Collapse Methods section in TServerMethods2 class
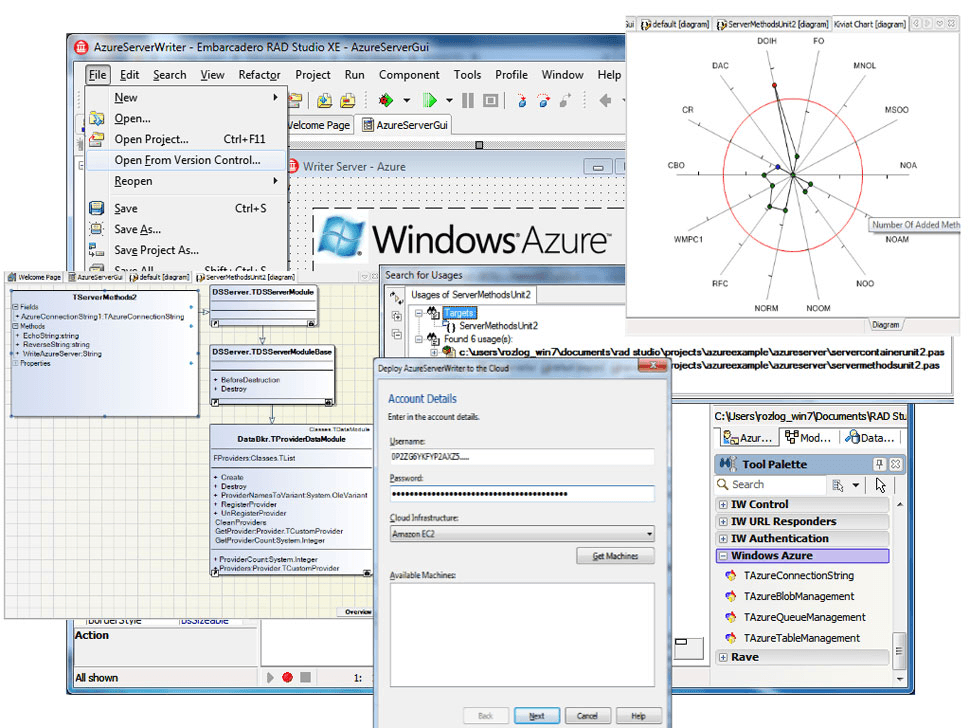Screen dimensions: 970x728 pos(15,326)
